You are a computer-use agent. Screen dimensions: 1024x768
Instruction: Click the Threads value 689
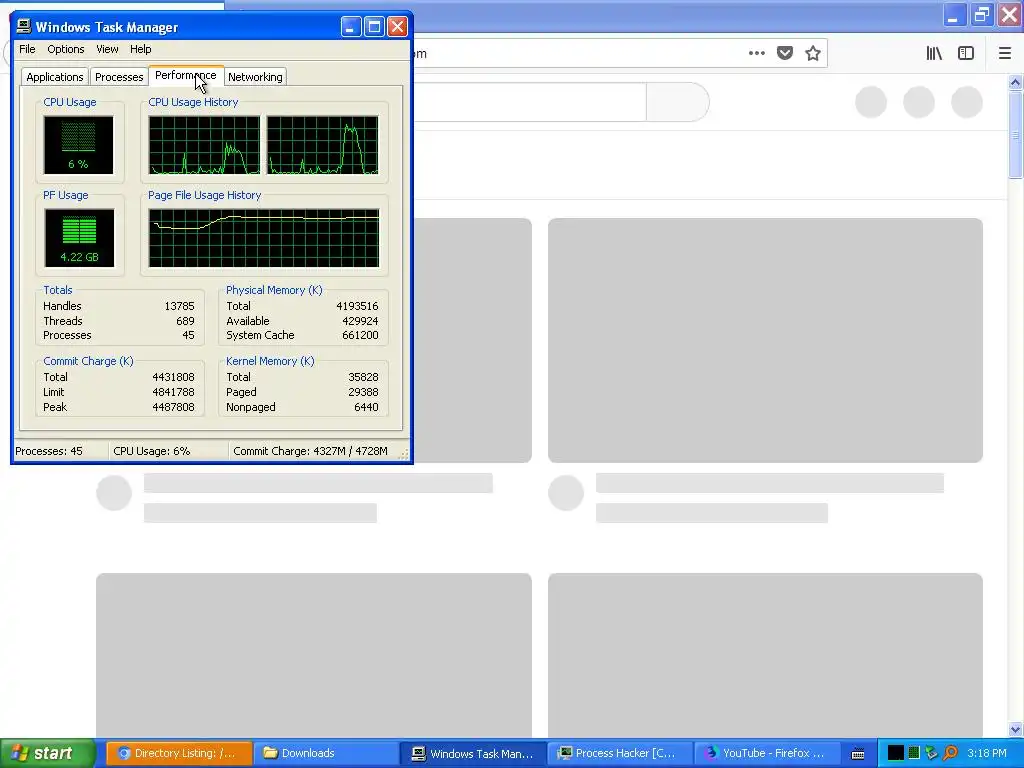pyautogui.click(x=185, y=321)
